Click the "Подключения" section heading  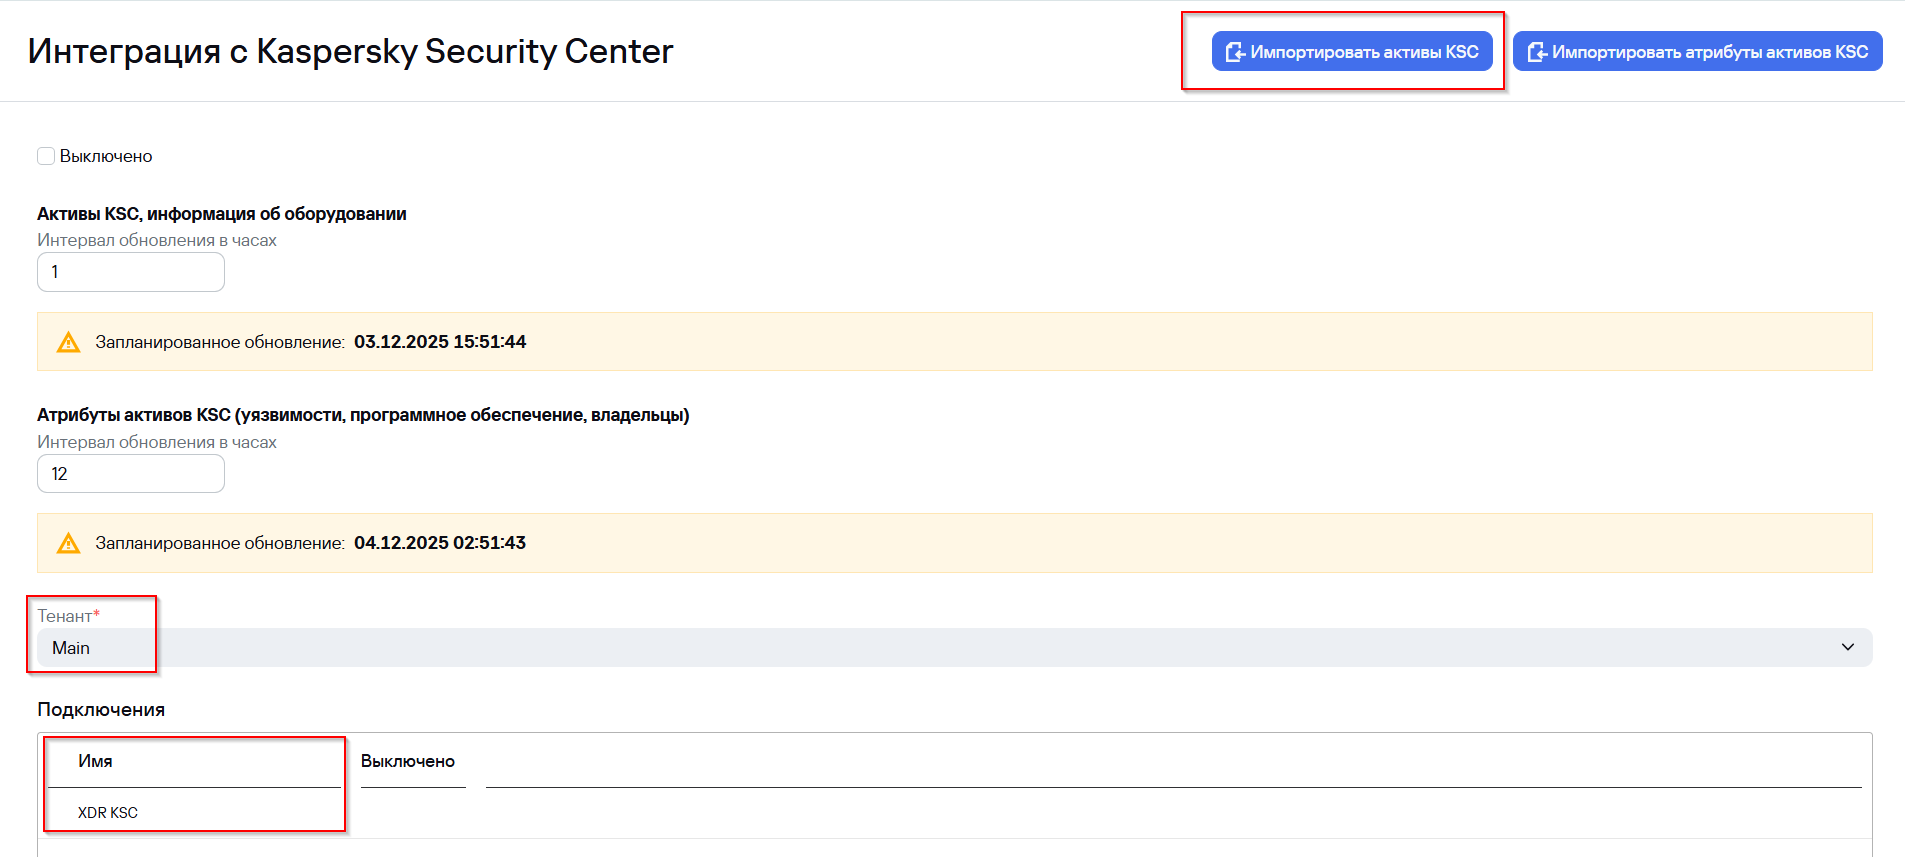point(101,710)
